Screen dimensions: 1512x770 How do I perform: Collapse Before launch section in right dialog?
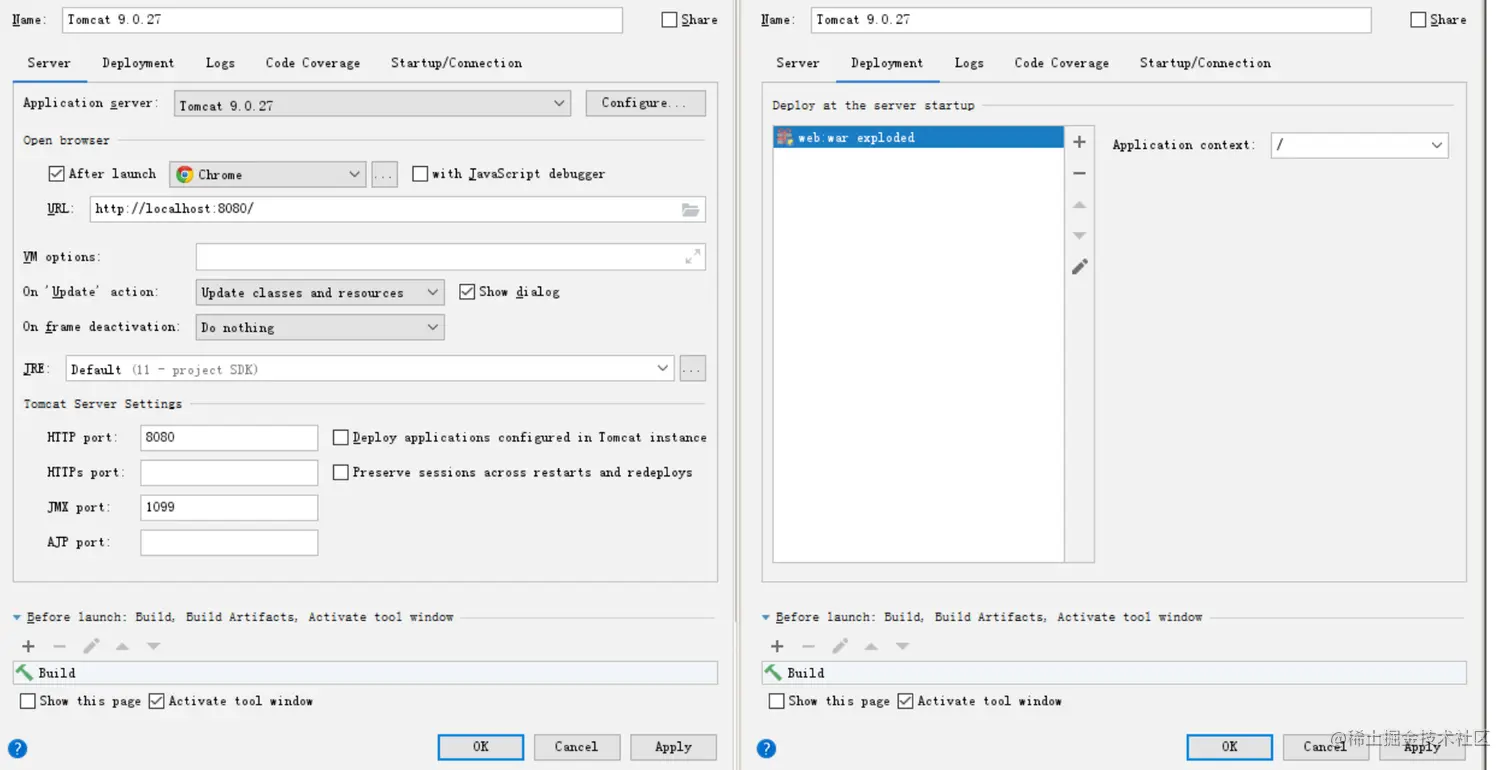point(766,618)
